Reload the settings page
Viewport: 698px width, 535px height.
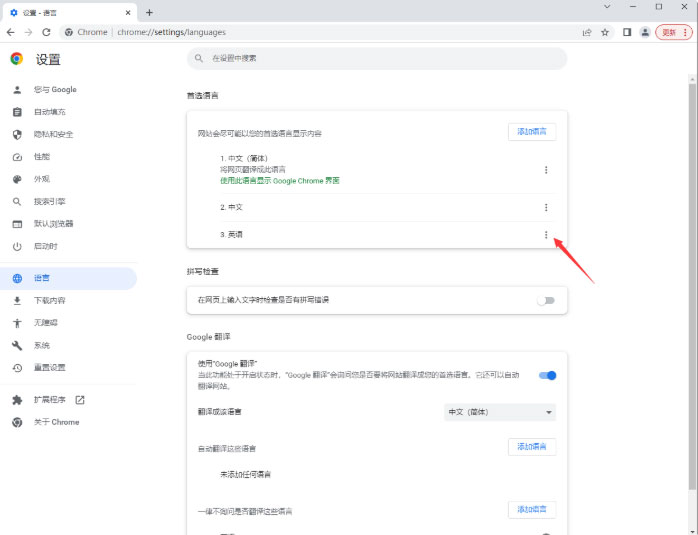pos(46,32)
